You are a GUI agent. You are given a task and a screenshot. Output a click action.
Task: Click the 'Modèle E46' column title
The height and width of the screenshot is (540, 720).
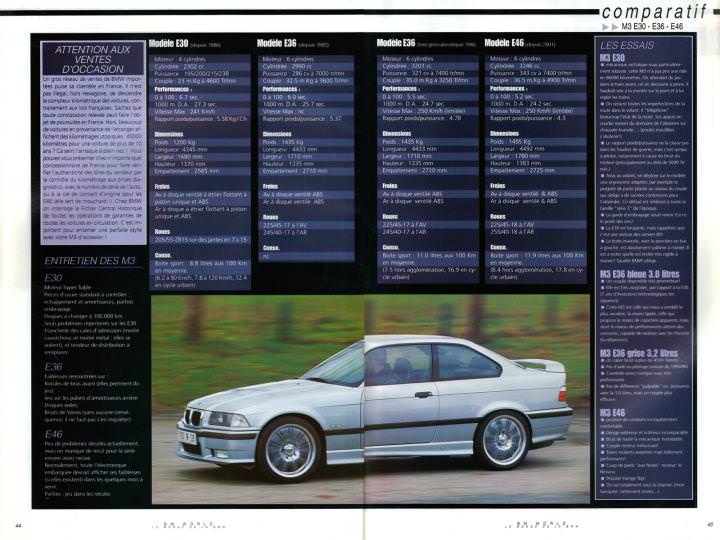(x=504, y=43)
